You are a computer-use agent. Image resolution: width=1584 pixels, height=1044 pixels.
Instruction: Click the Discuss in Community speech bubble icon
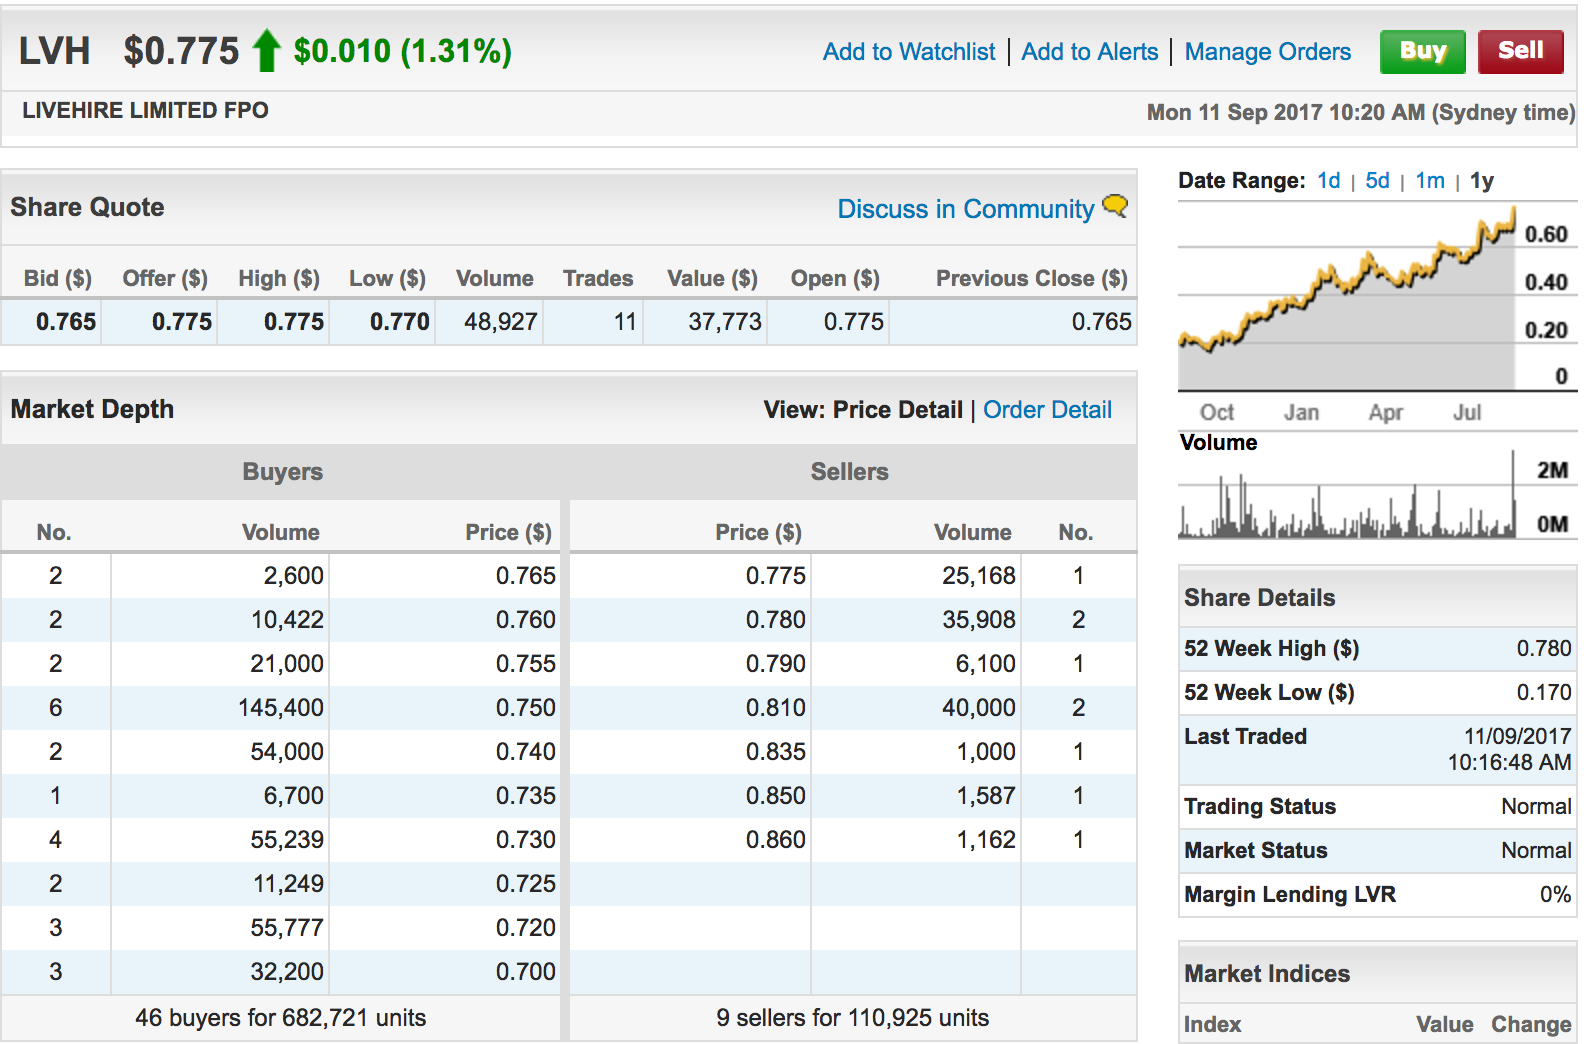[x=1115, y=206]
